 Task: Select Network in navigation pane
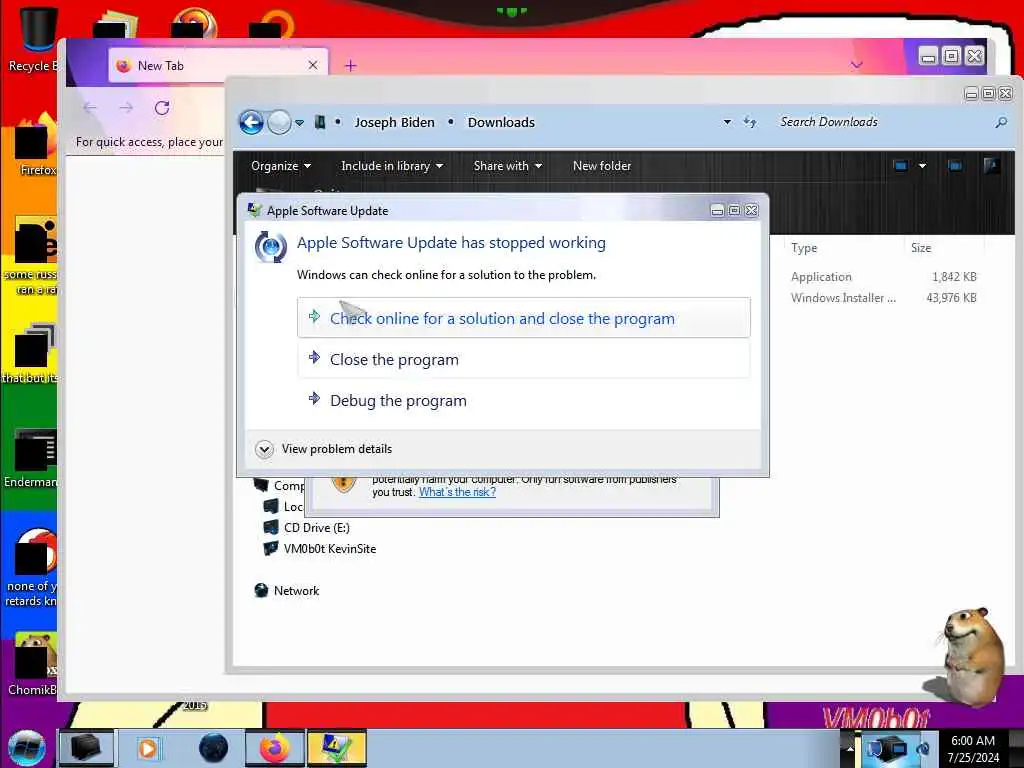tap(287, 590)
